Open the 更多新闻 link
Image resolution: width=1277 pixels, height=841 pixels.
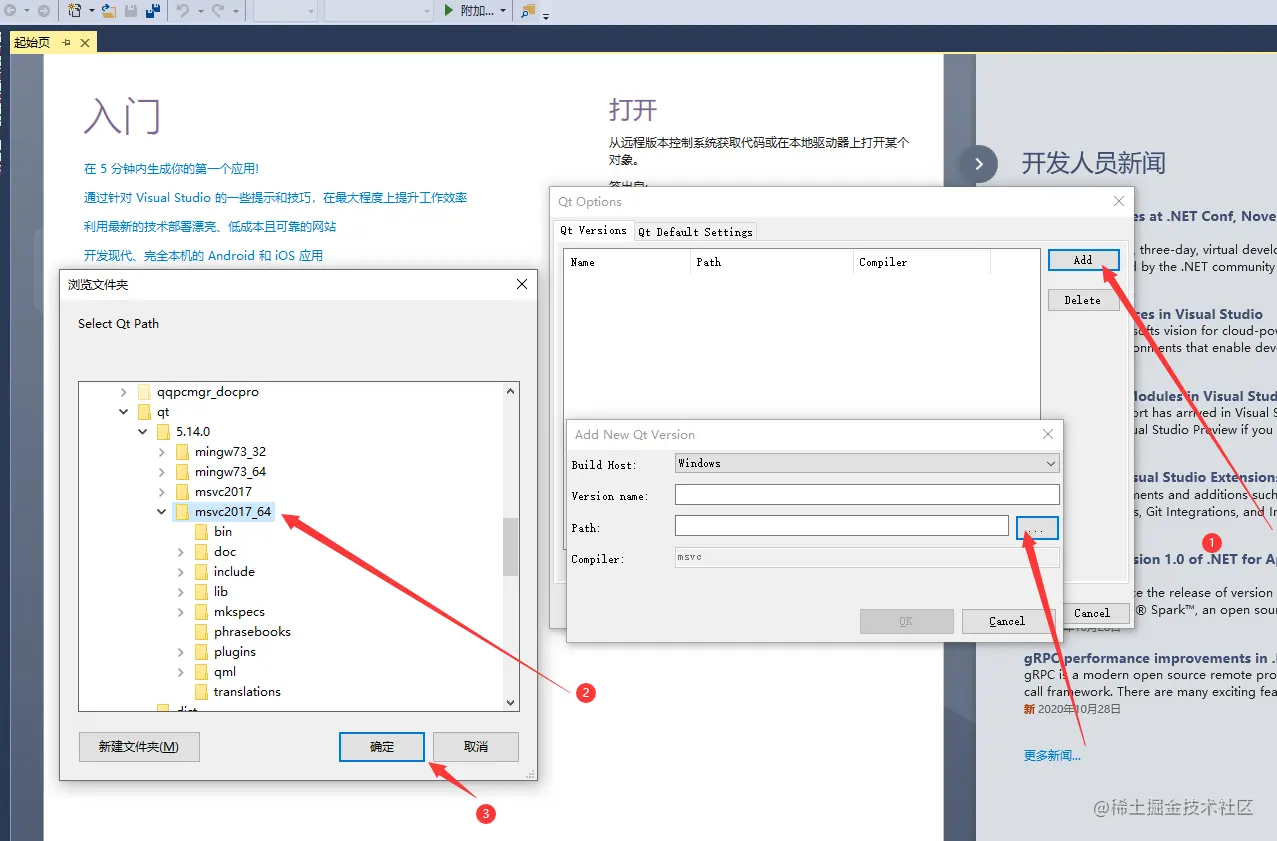click(1052, 756)
